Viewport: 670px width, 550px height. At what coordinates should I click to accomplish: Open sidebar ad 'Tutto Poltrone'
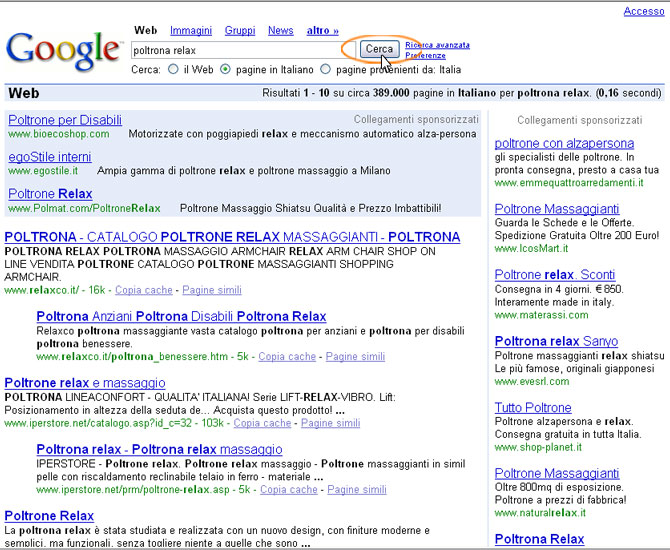click(533, 408)
